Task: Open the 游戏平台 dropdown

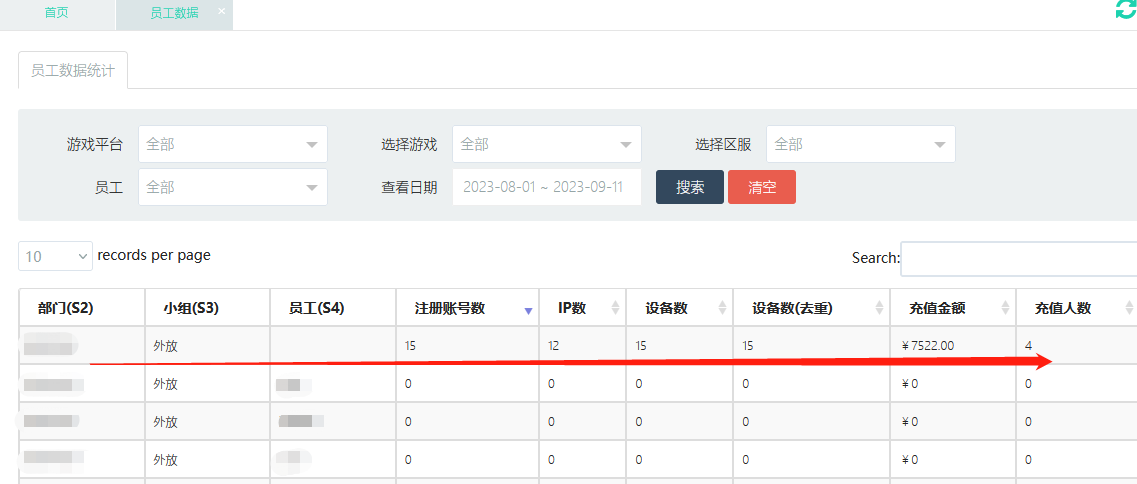Action: [x=232, y=144]
